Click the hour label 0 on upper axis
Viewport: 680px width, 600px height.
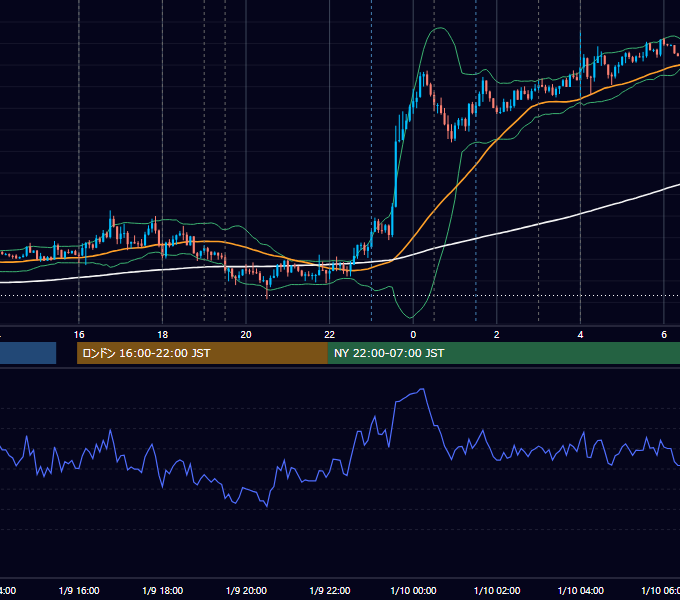[x=413, y=335]
